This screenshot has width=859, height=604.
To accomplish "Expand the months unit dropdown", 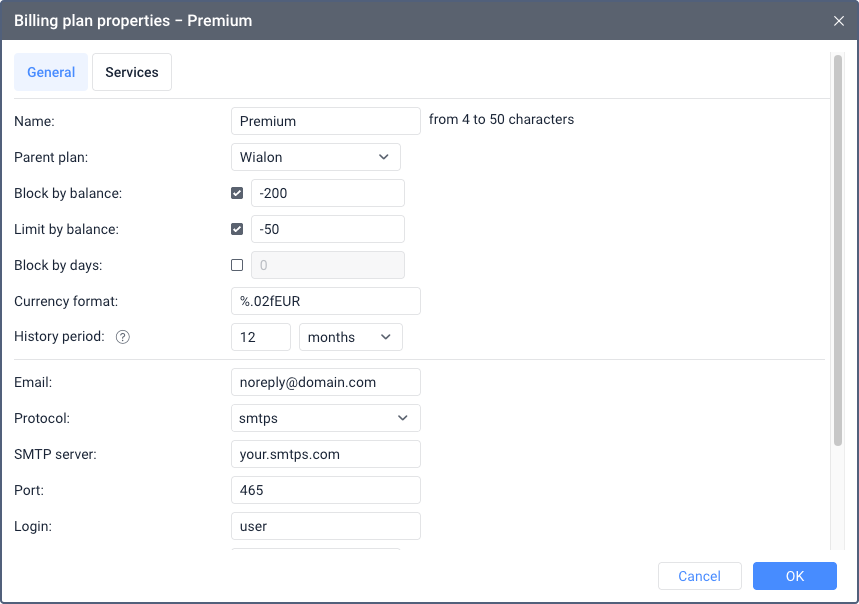I will point(350,337).
